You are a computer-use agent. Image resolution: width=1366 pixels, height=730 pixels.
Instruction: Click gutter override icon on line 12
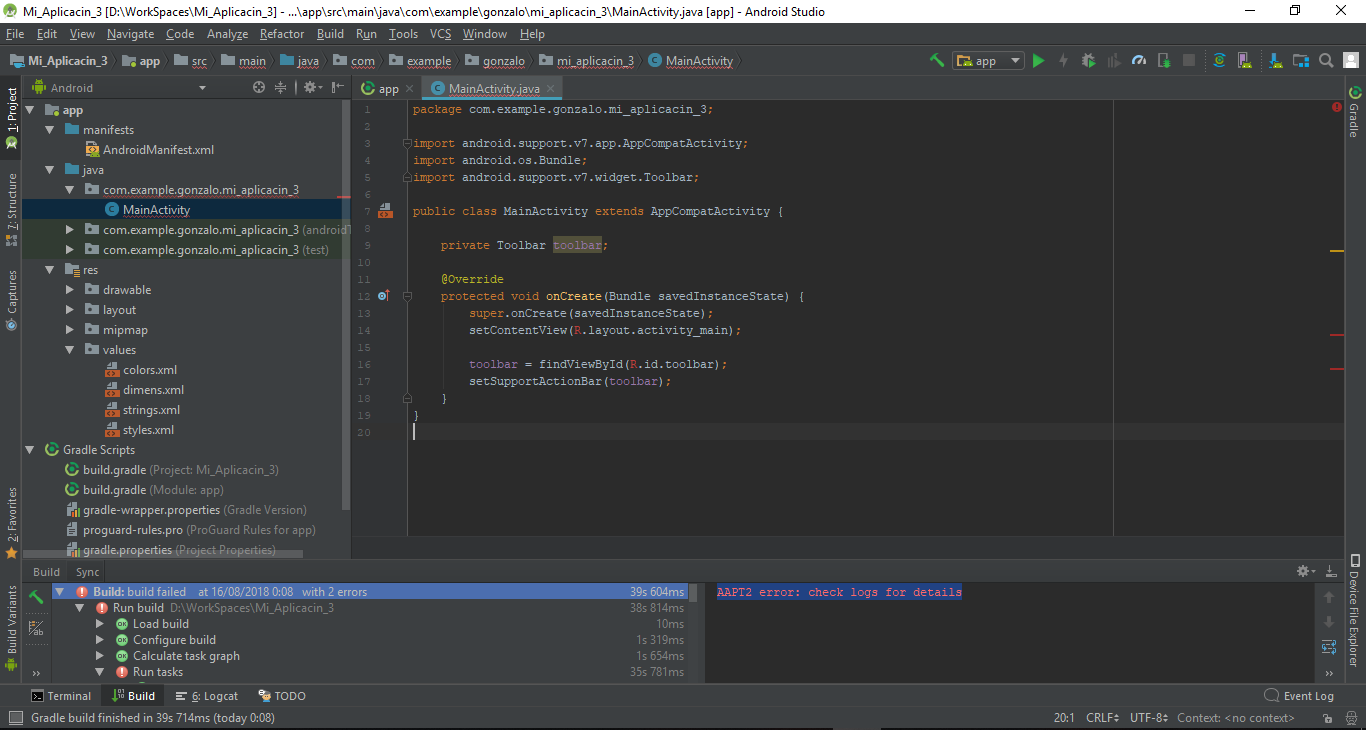pos(383,296)
